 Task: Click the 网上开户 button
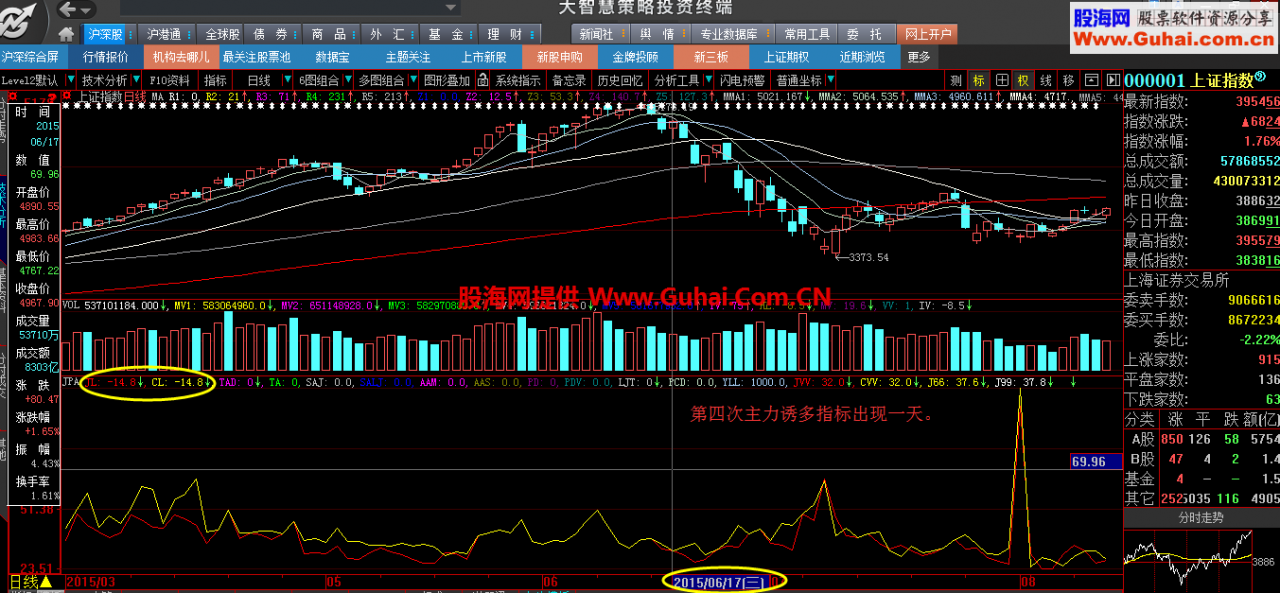(927, 34)
